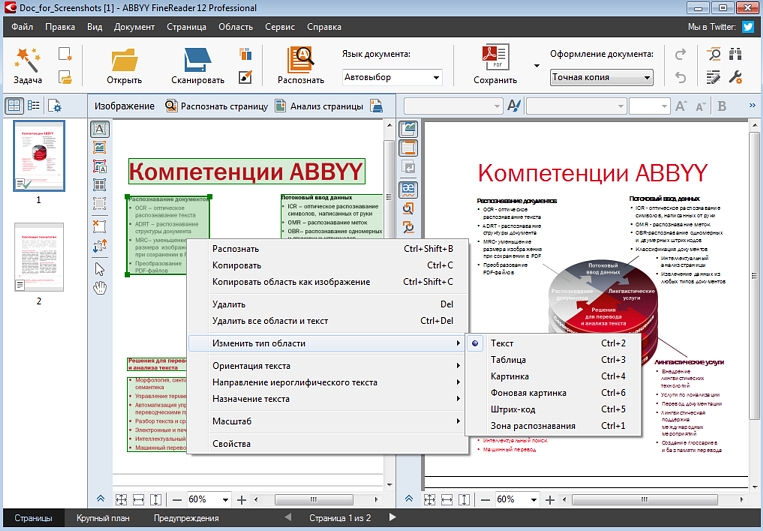Toggle details list view in the Pages panel
Image resolution: width=763 pixels, height=531 pixels.
point(34,106)
